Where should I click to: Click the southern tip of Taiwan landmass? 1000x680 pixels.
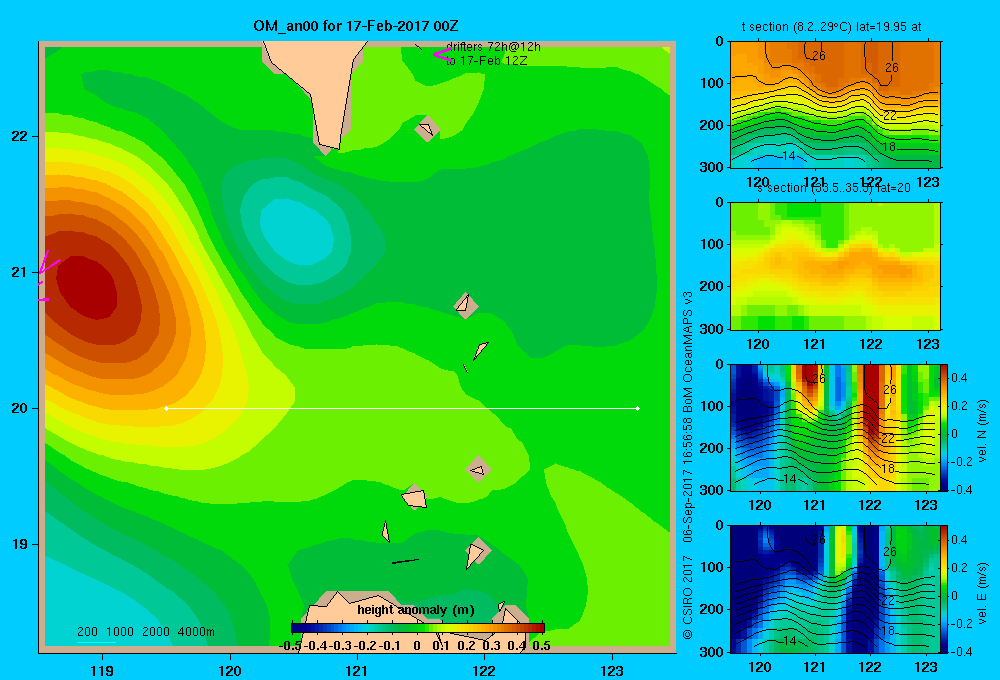329,145
